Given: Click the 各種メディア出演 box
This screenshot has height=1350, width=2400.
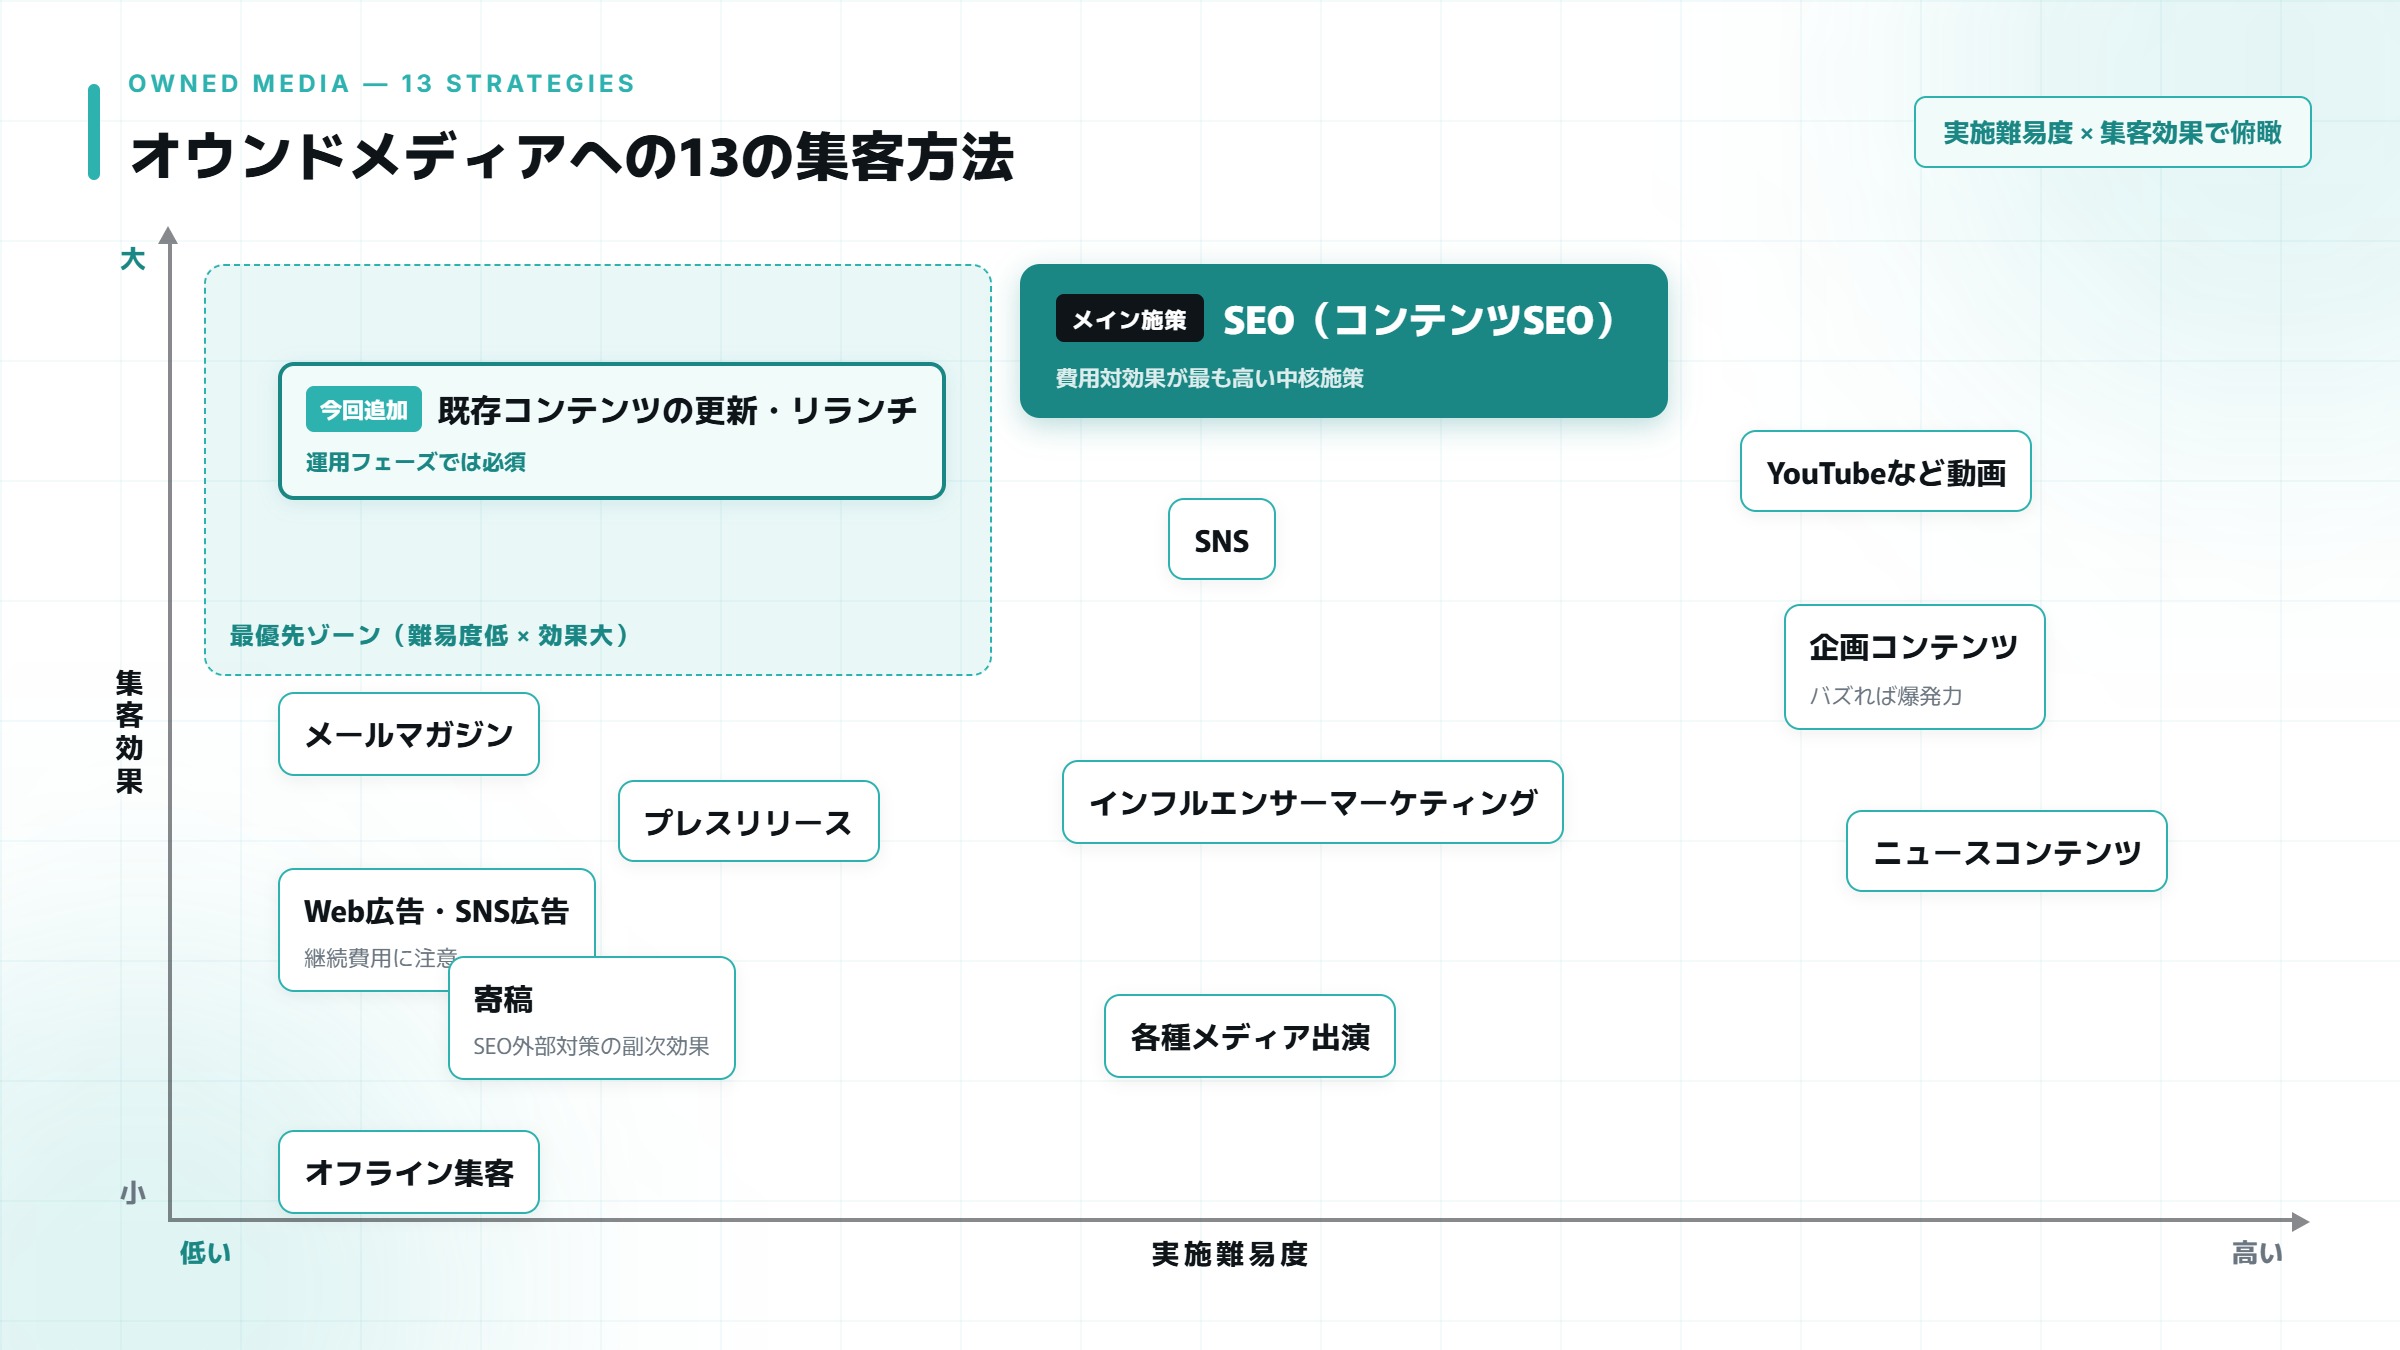Looking at the screenshot, I should pyautogui.click(x=1249, y=1036).
